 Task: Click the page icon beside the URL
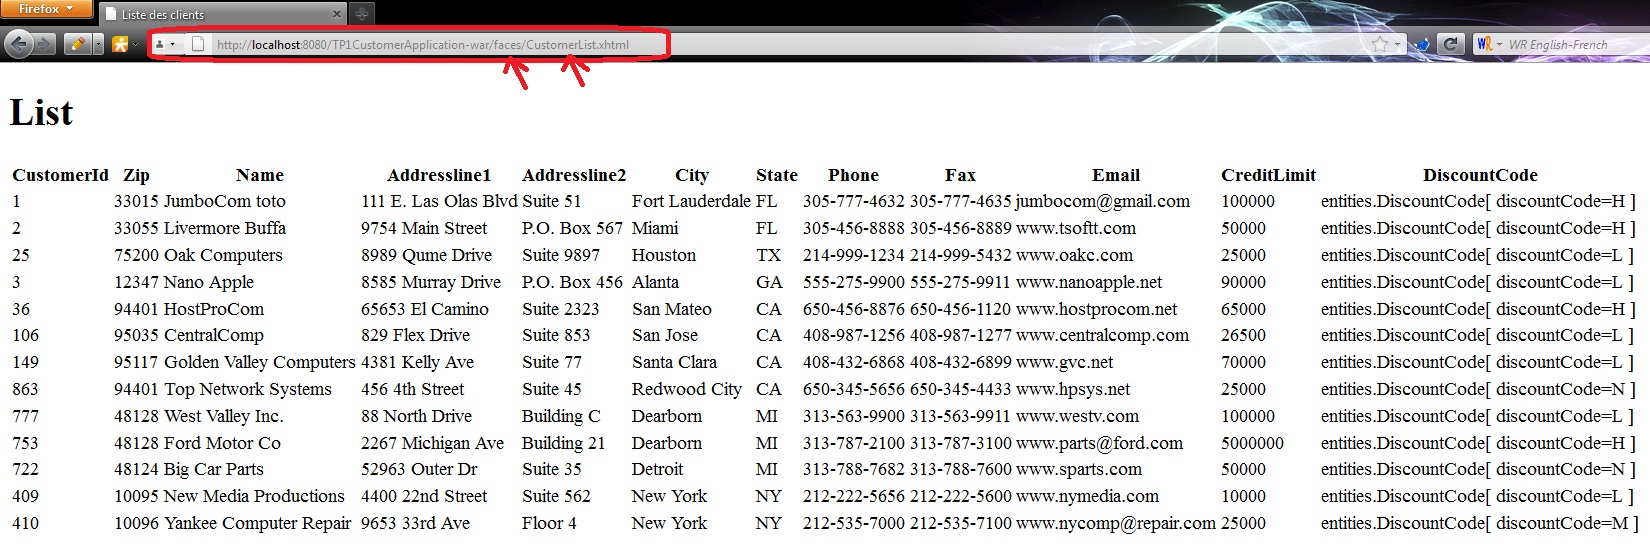pyautogui.click(x=198, y=44)
